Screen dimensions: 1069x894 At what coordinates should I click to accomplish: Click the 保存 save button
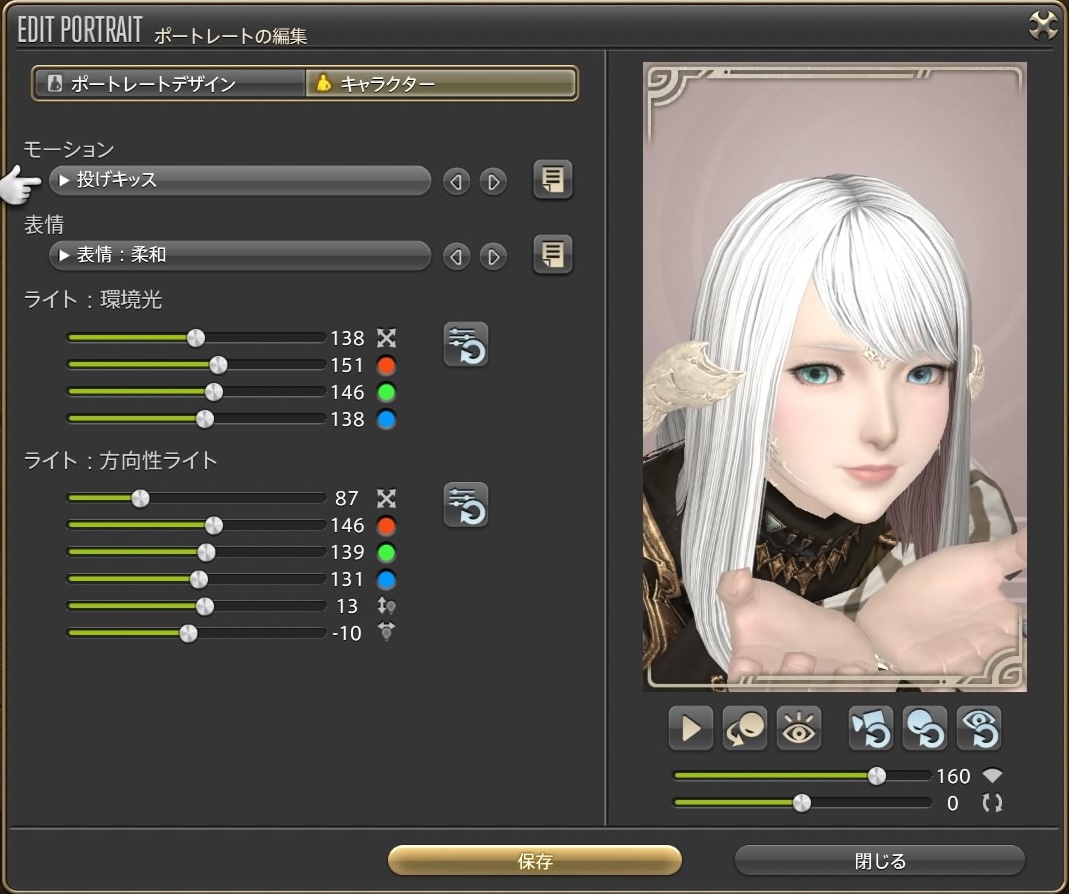pyautogui.click(x=535, y=861)
